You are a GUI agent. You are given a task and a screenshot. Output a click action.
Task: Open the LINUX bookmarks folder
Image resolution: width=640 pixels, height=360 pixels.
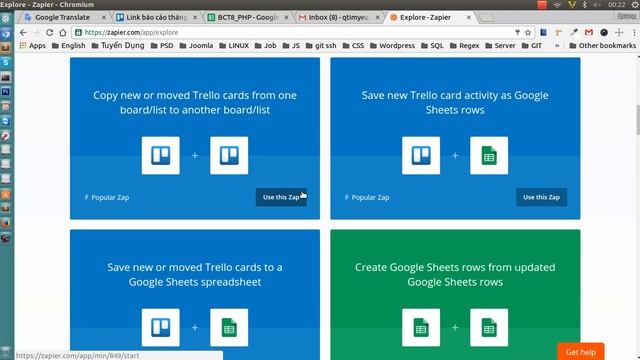click(x=234, y=46)
